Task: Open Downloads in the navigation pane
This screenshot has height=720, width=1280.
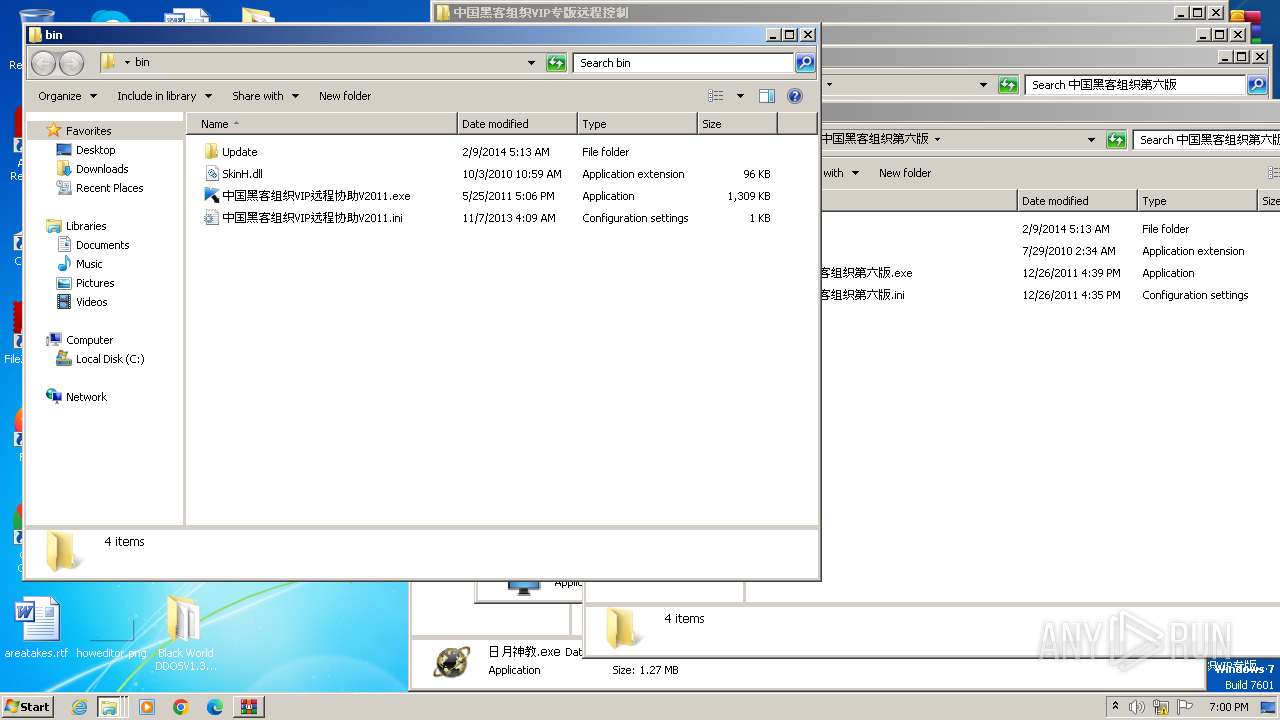Action: click(102, 169)
